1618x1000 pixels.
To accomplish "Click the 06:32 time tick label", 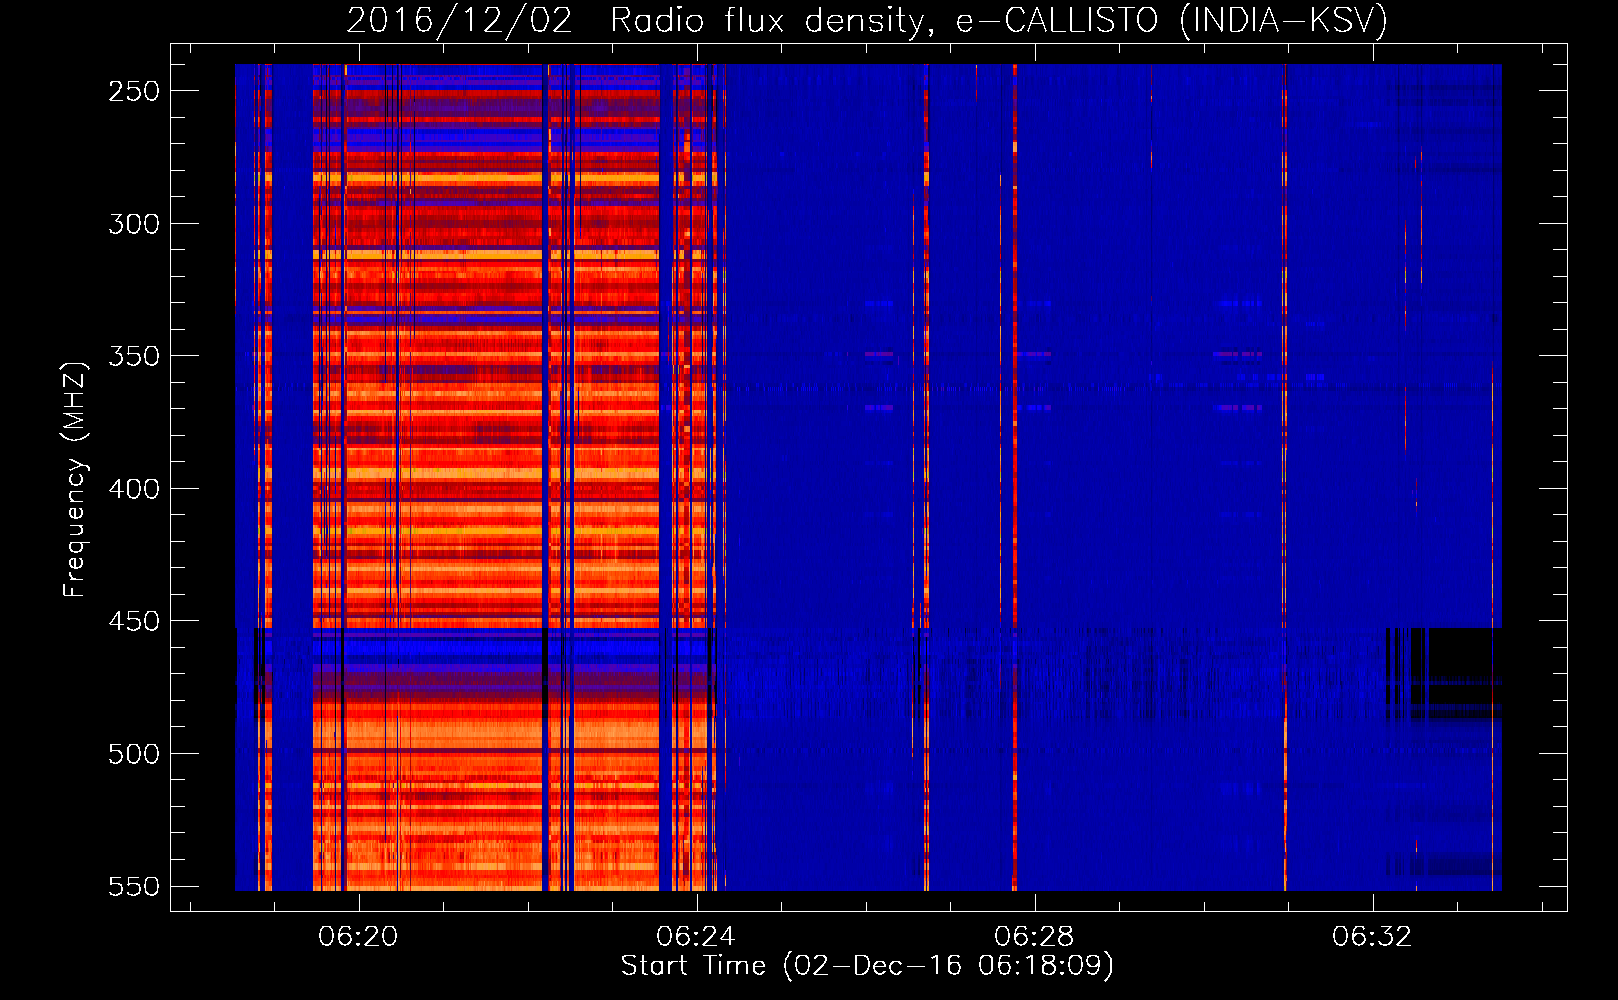I will point(1372,937).
